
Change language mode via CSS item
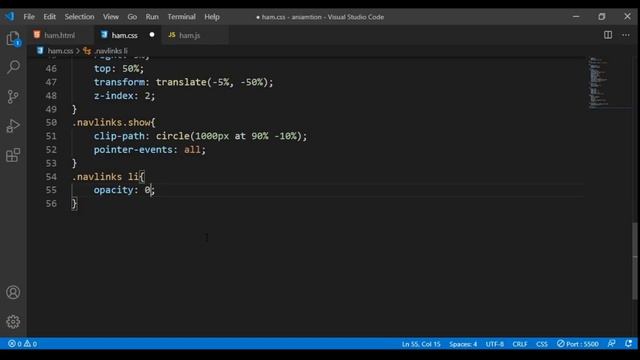[x=542, y=344]
